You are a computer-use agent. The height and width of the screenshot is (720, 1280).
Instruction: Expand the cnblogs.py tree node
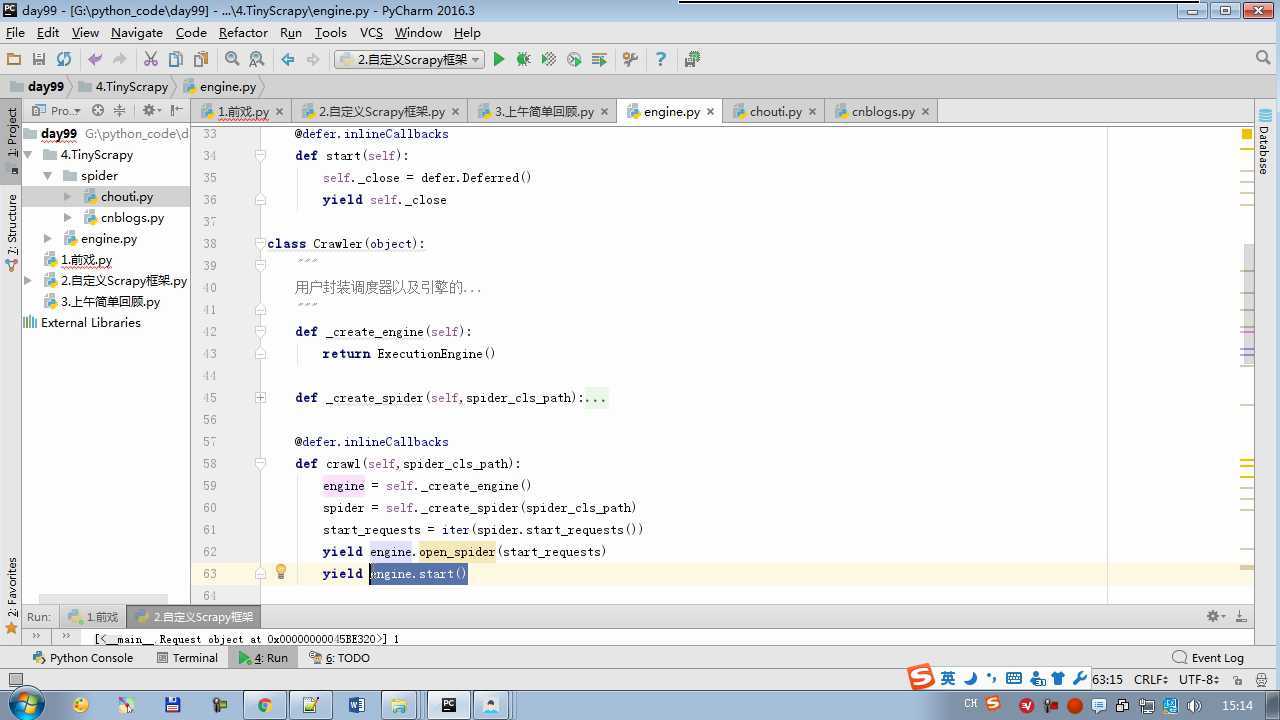coord(67,218)
